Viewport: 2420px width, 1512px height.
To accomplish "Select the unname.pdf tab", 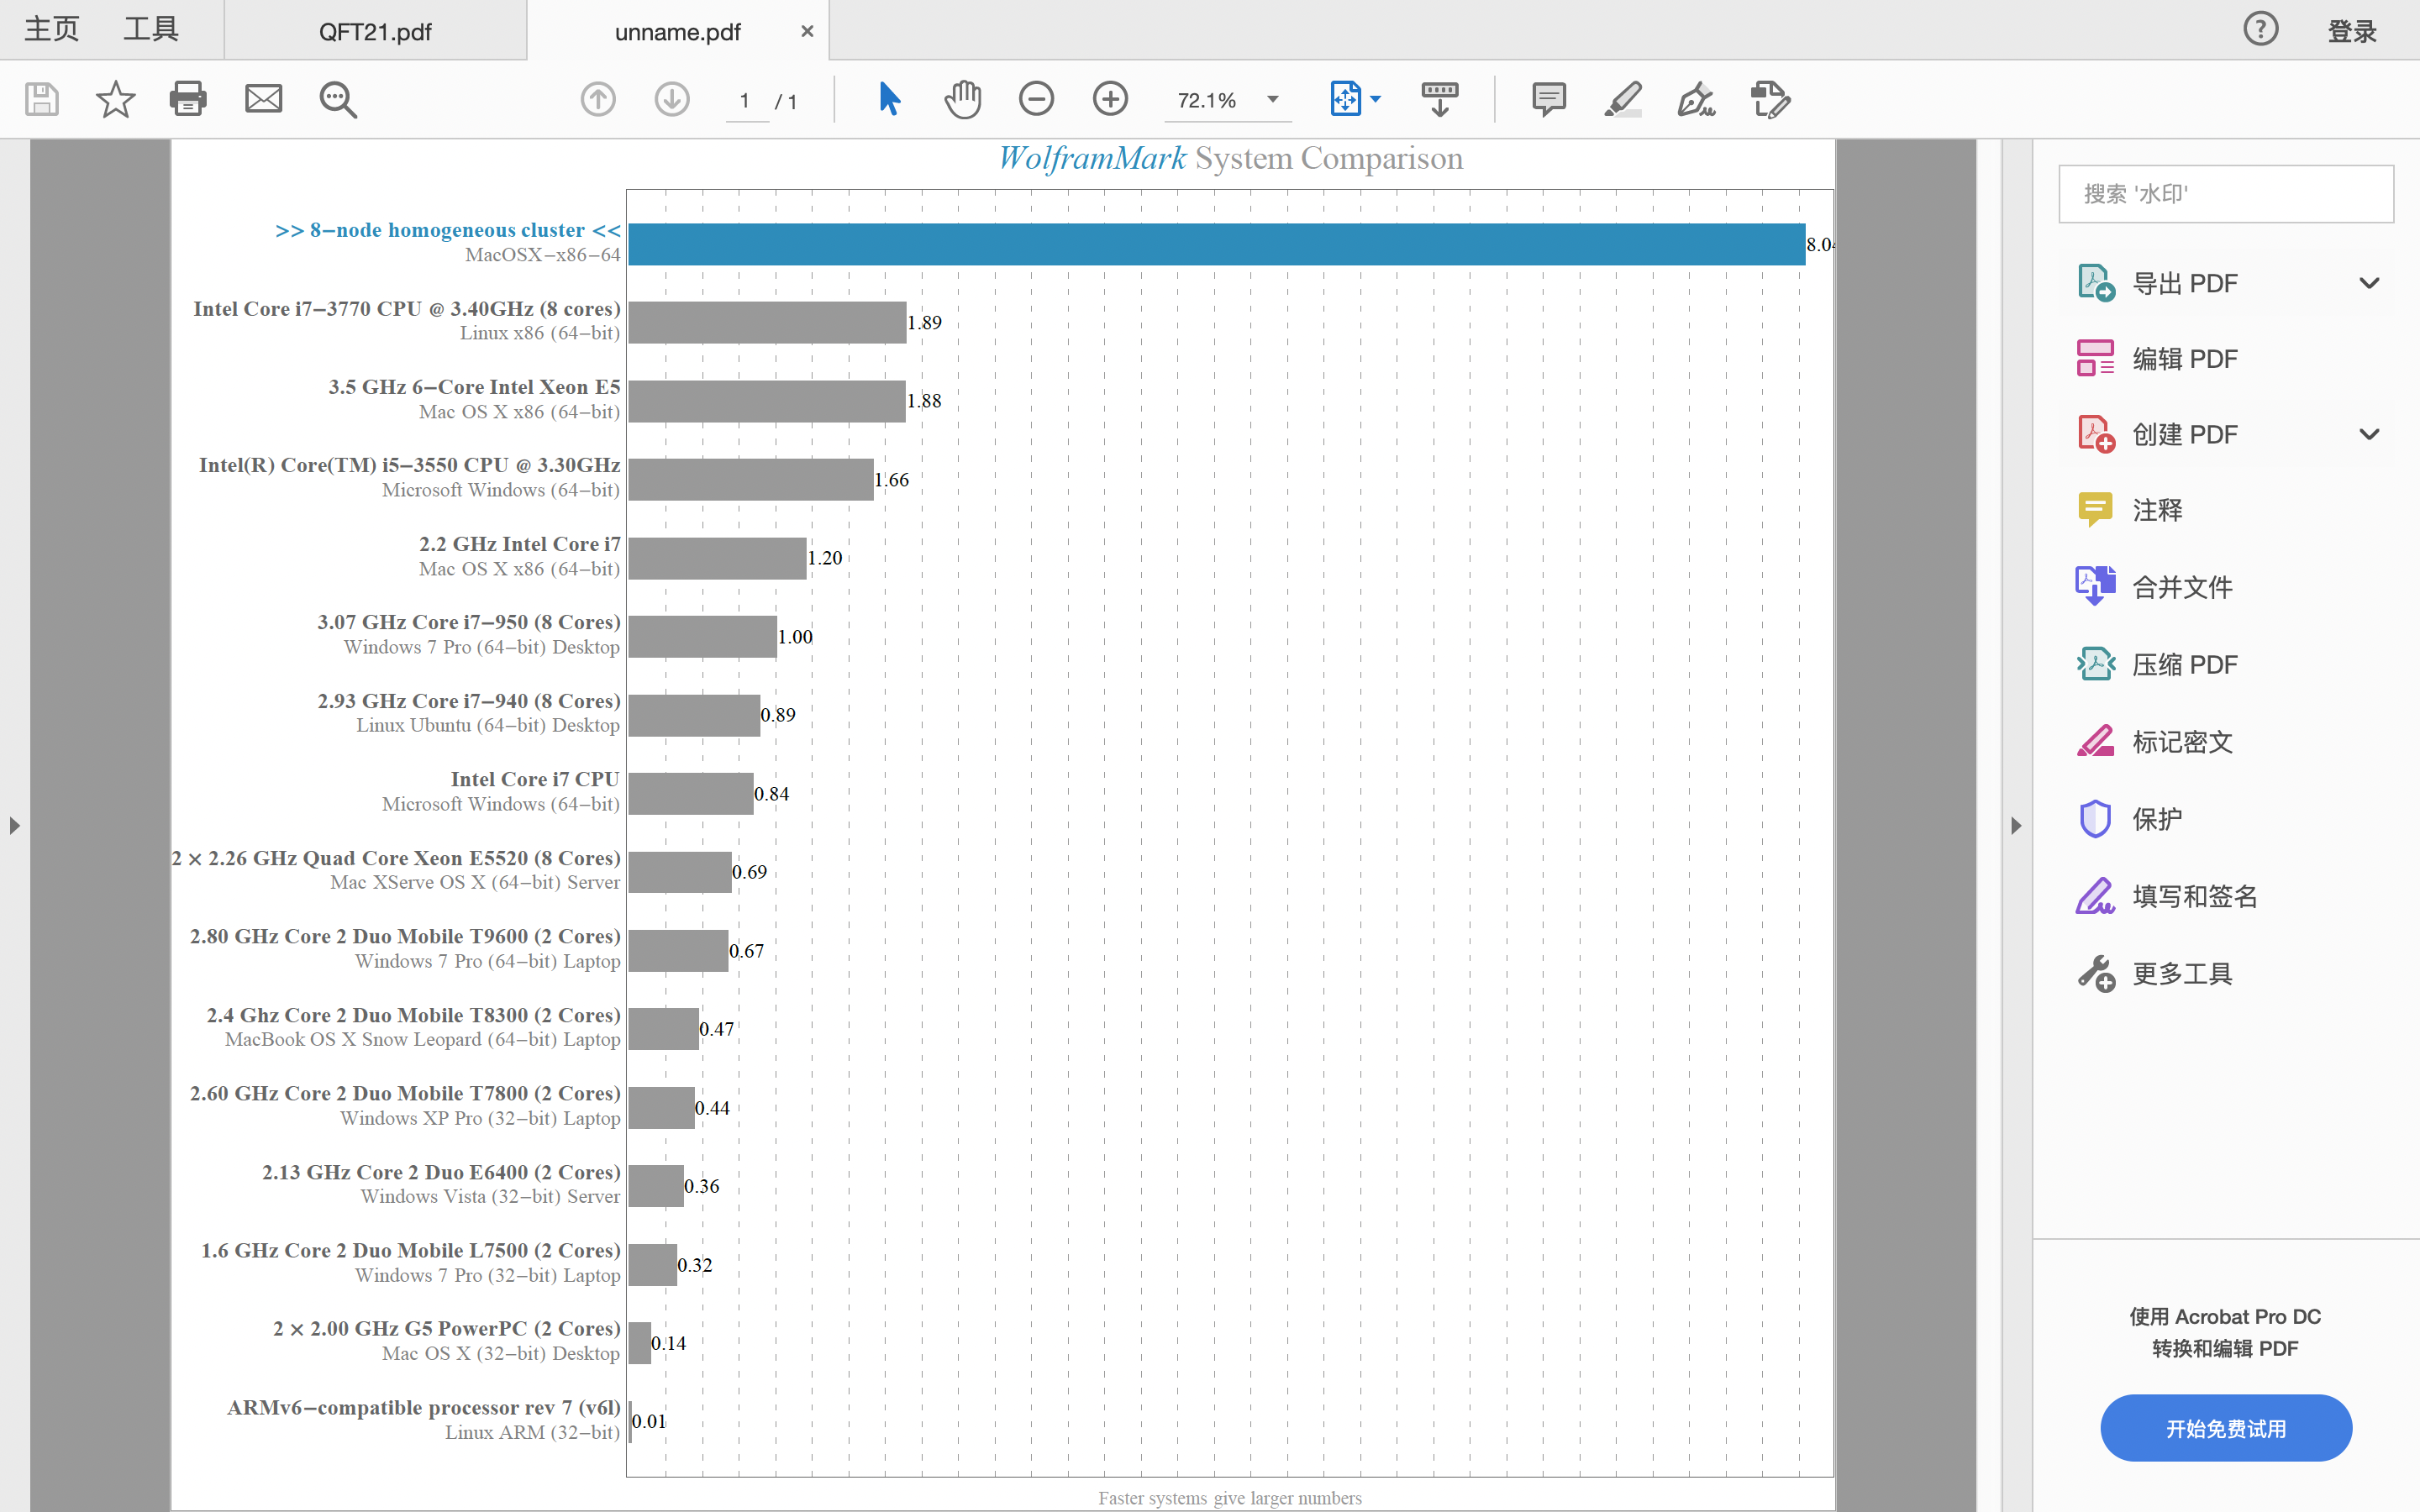I will click(x=677, y=31).
